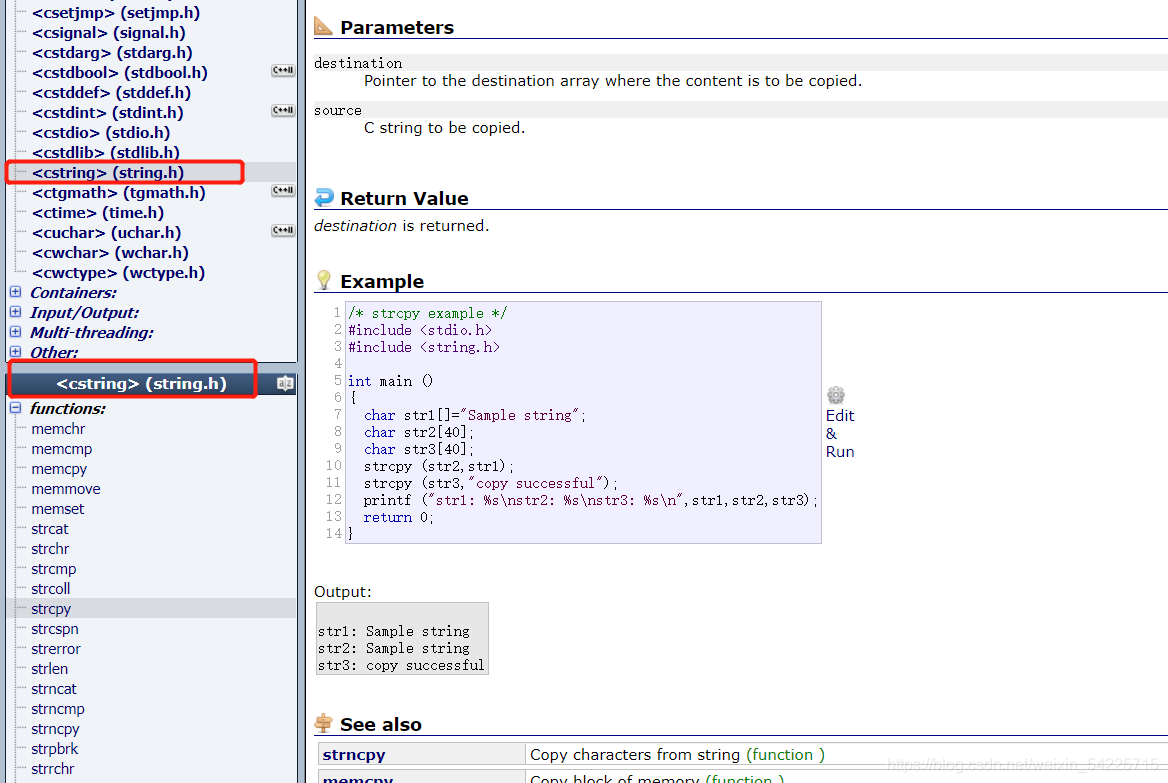
Task: Click the <cstring> (string.h) panel header title
Action: [142, 384]
